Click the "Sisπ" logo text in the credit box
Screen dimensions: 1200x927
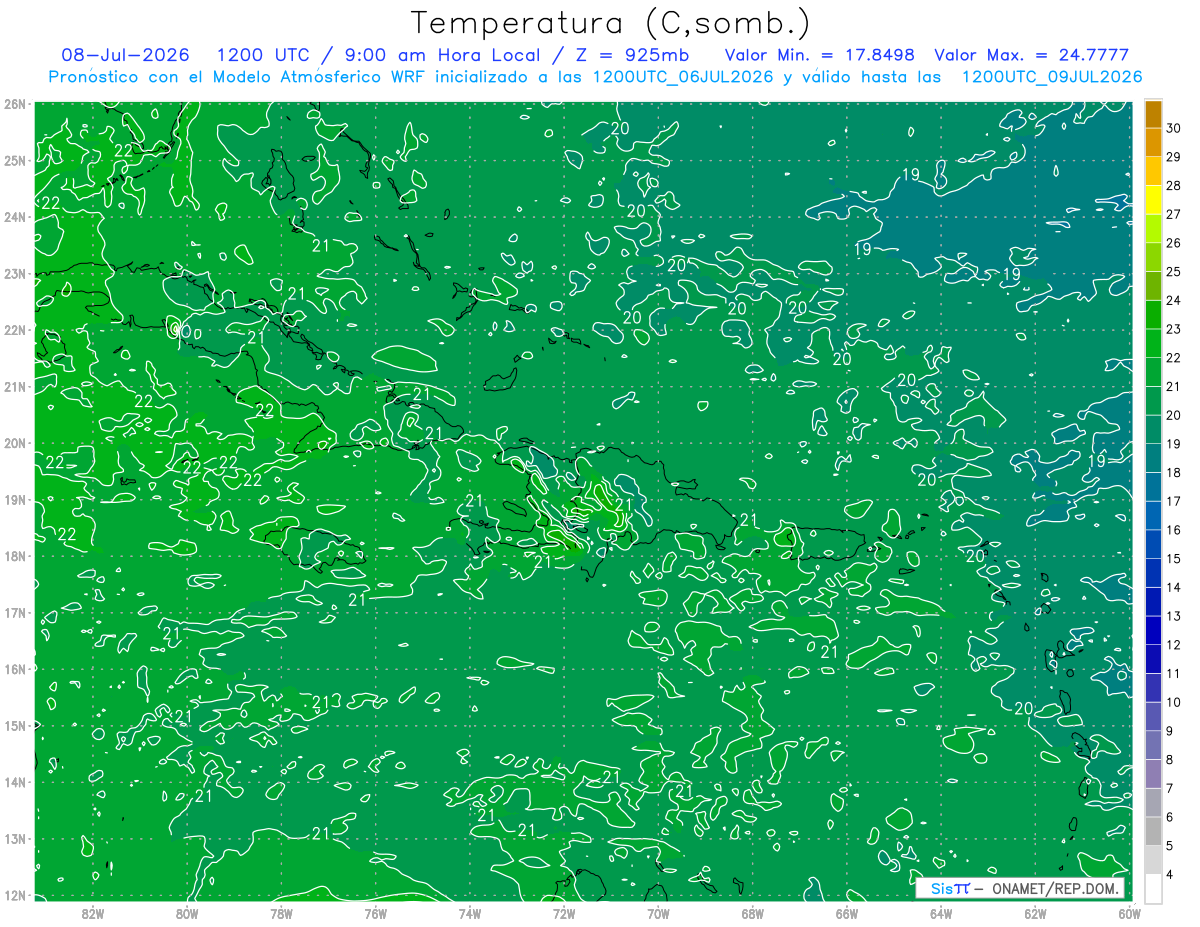949,888
